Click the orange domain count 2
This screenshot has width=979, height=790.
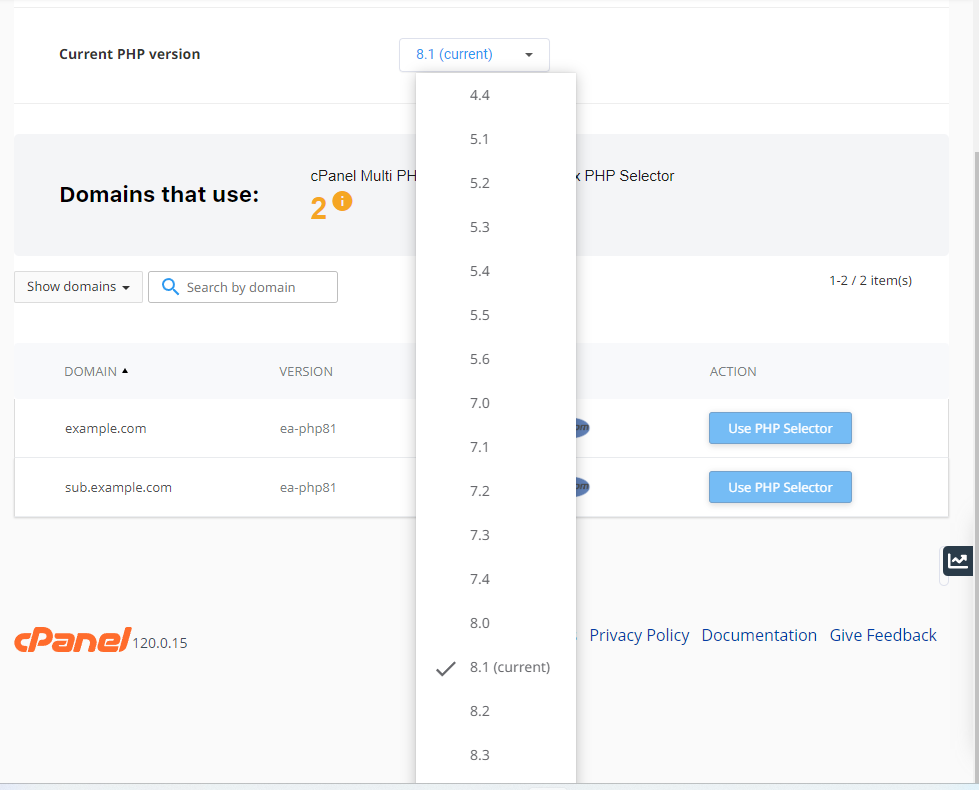pyautogui.click(x=318, y=209)
